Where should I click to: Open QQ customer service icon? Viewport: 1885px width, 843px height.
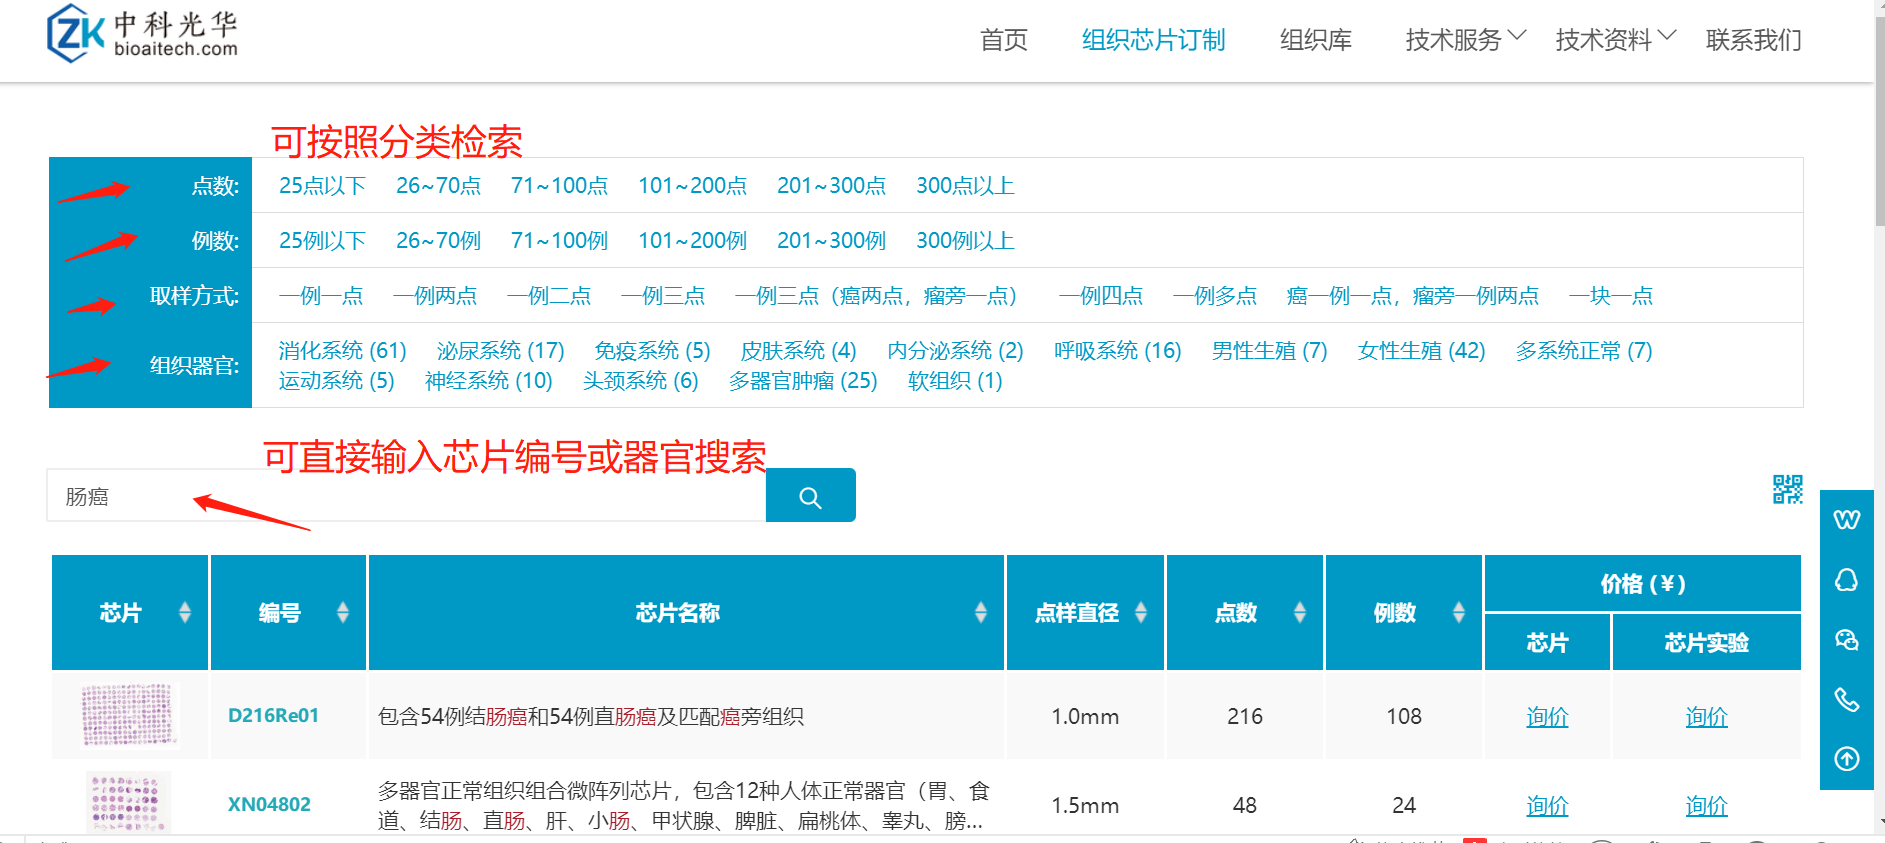tap(1847, 580)
